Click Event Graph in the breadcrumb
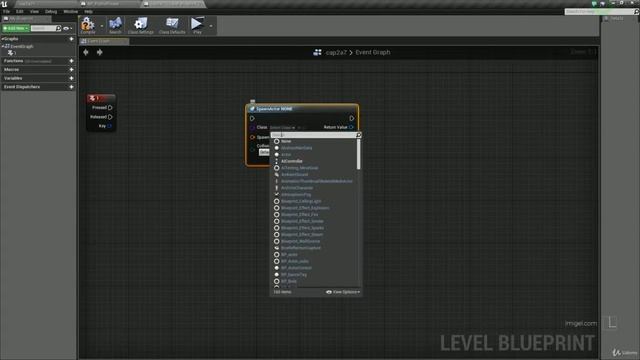This screenshot has height=360, width=640. (x=372, y=52)
